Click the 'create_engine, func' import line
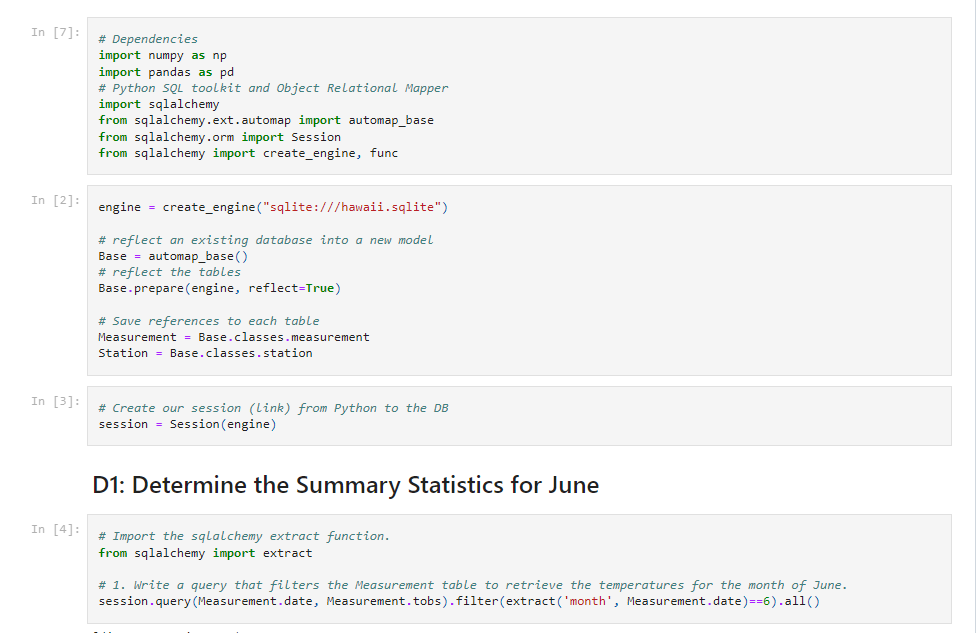Image resolution: width=978 pixels, height=633 pixels. click(248, 153)
